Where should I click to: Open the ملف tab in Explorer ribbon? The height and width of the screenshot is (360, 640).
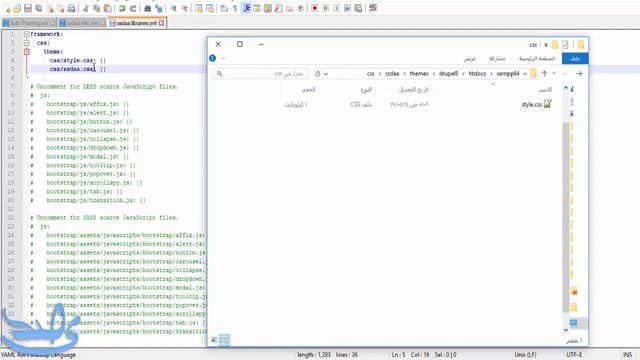(575, 58)
